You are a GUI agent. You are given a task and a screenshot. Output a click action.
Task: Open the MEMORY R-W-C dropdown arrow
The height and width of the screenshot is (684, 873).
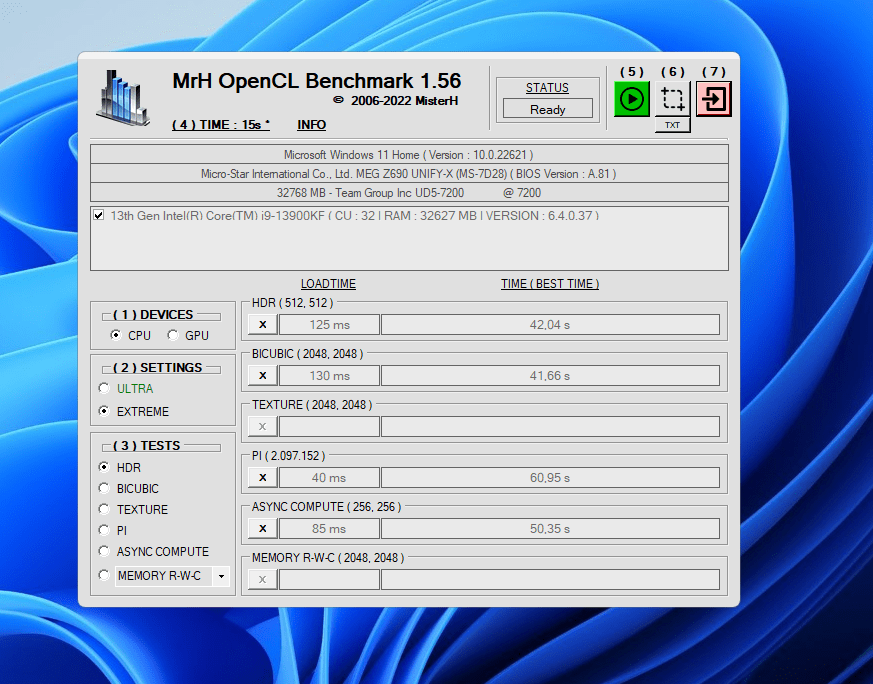[221, 576]
